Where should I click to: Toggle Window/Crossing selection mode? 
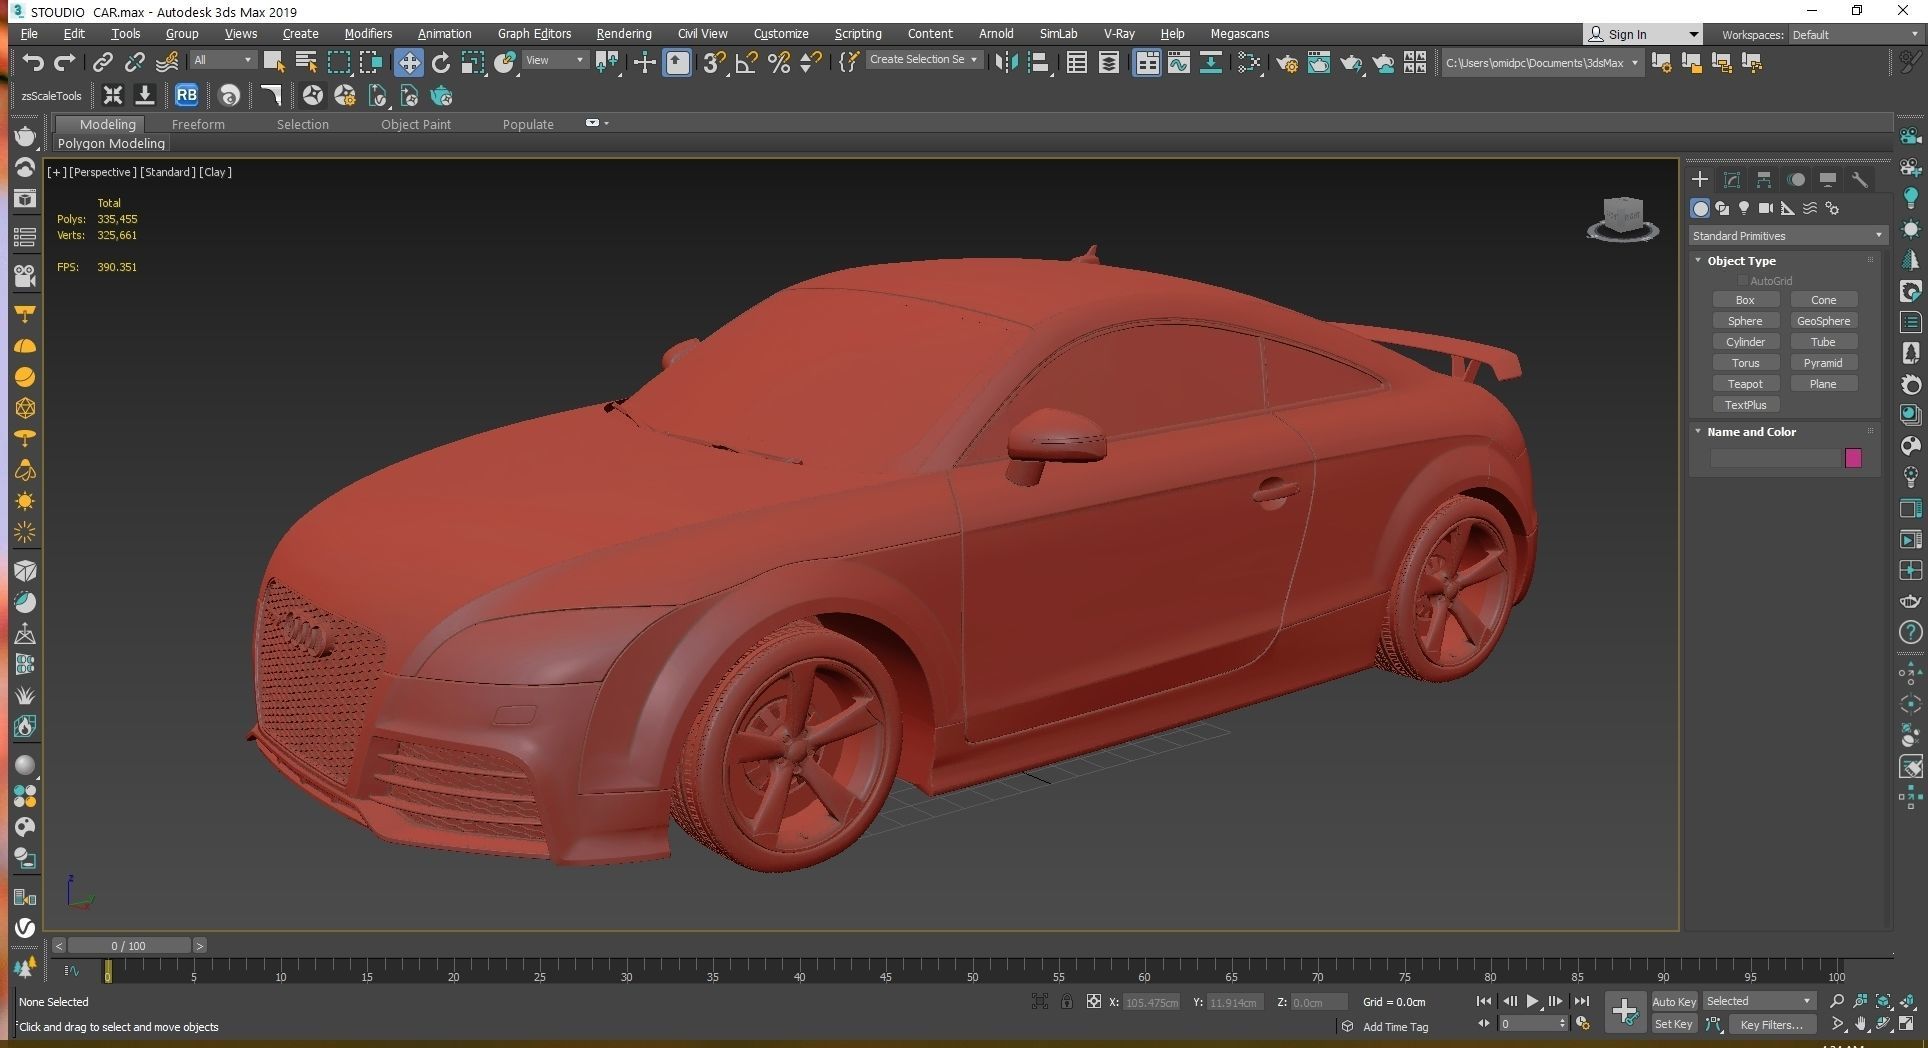(x=371, y=62)
